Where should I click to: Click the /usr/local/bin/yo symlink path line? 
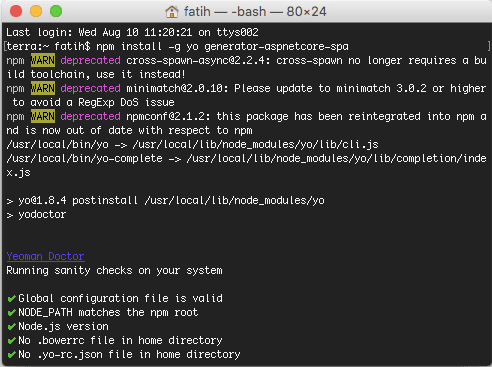pos(192,144)
